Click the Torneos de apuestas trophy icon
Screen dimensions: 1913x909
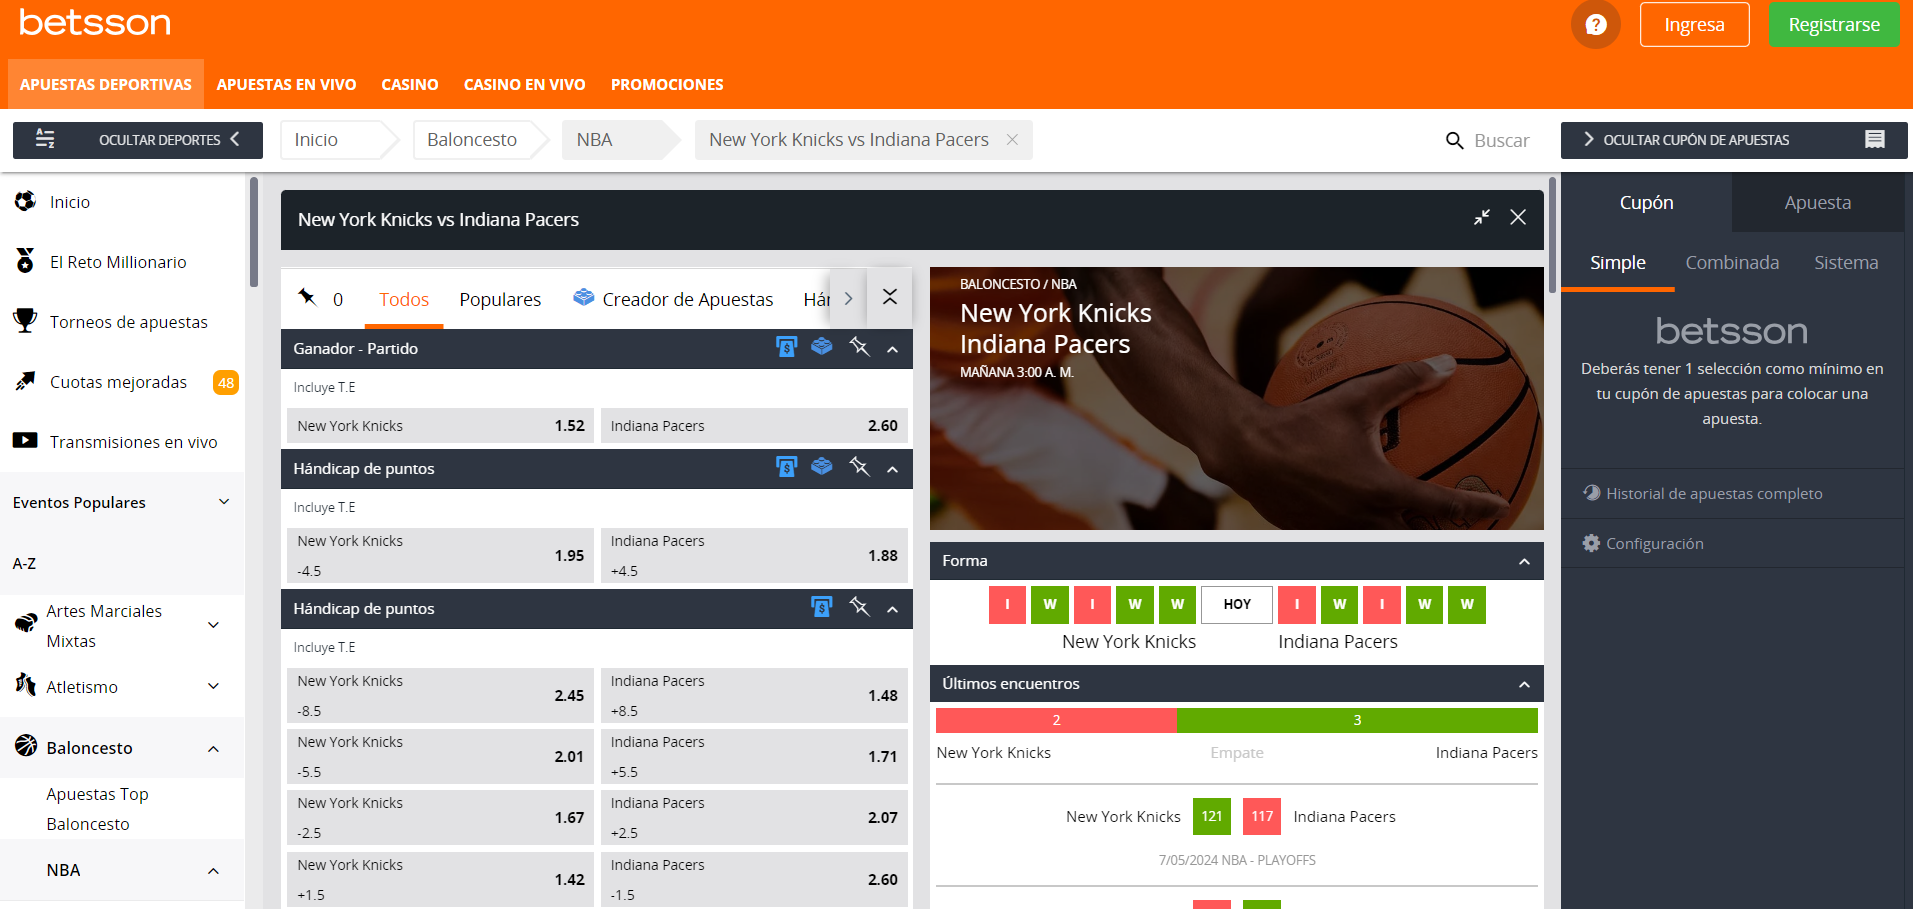point(25,321)
